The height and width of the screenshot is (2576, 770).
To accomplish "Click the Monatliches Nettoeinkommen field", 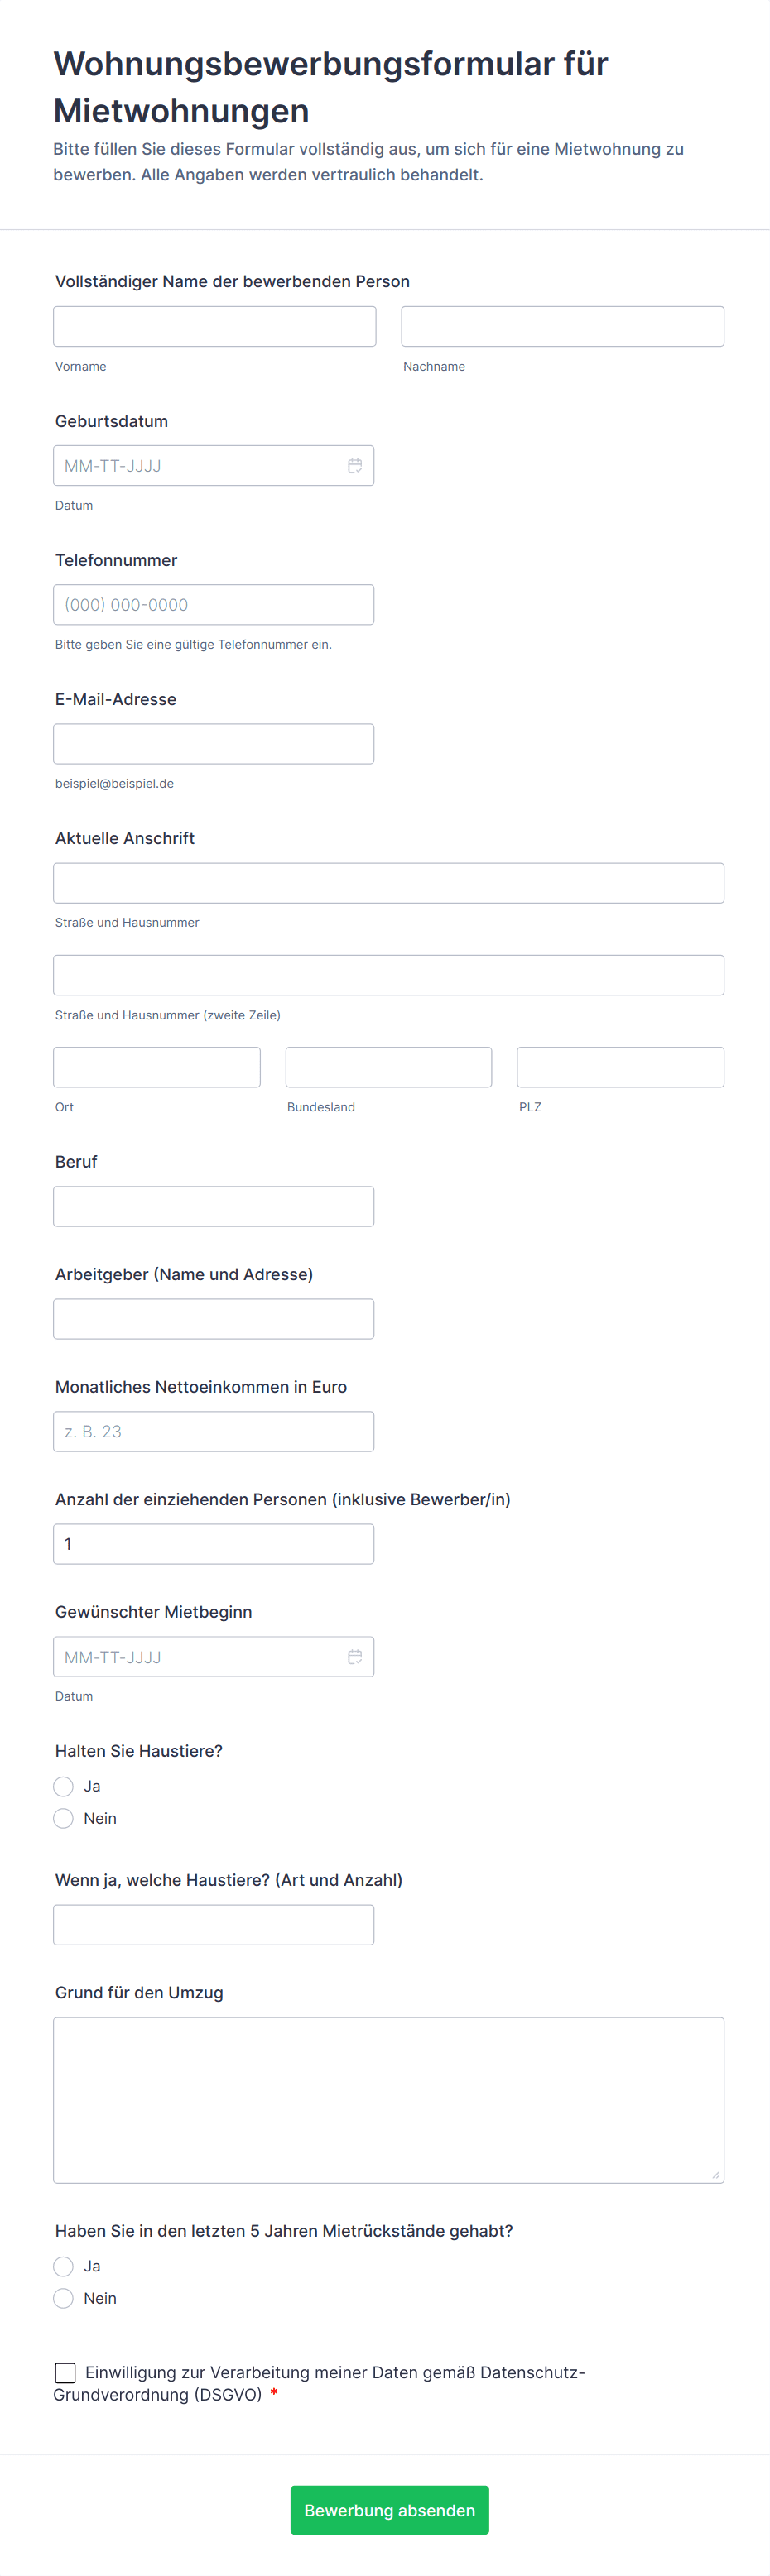I will point(213,1431).
